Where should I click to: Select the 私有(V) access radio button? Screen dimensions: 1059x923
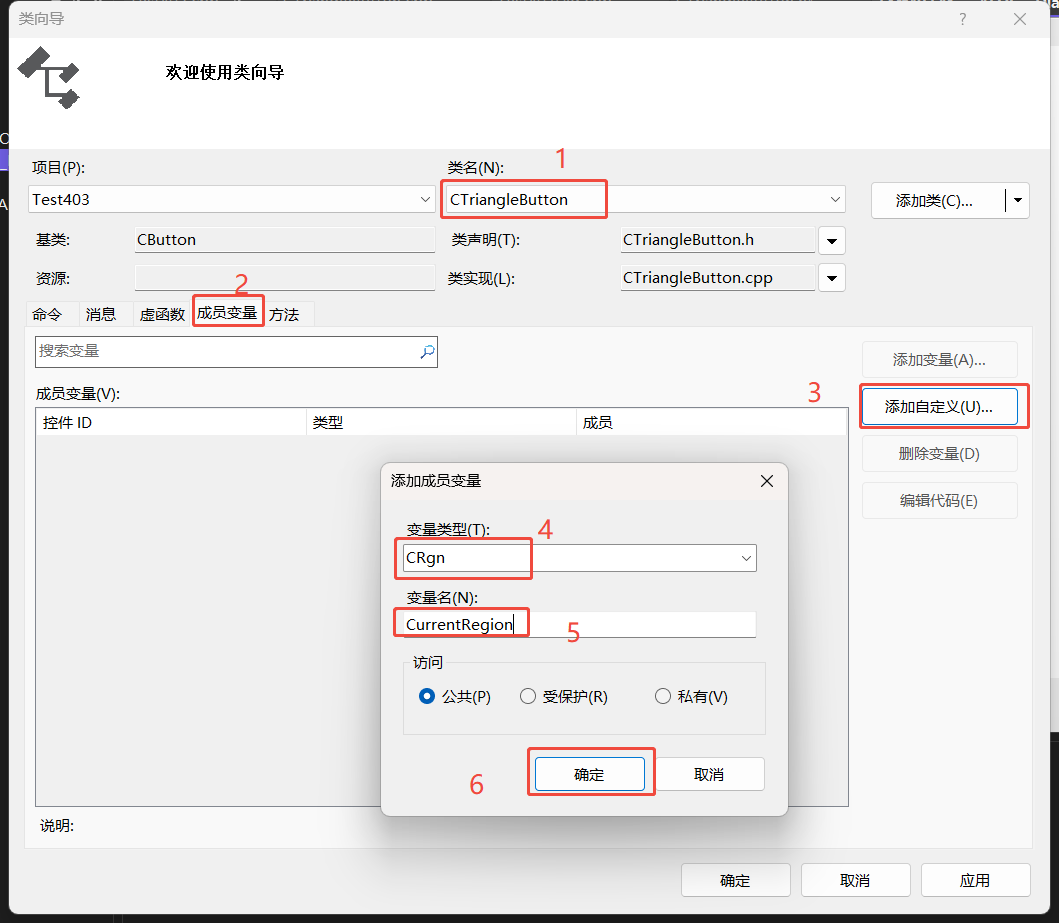(662, 696)
